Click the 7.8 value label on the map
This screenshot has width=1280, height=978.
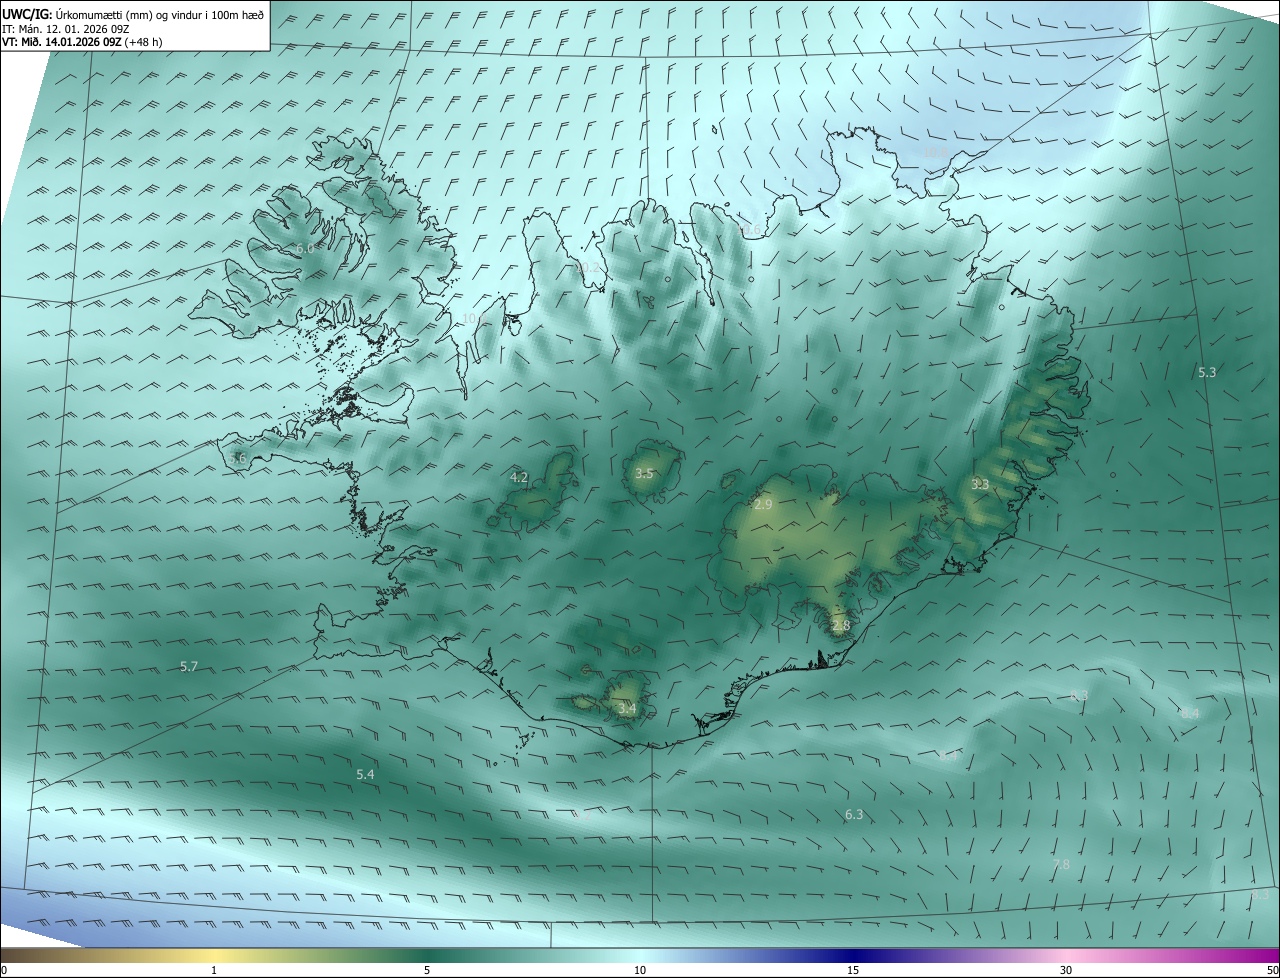click(x=1061, y=864)
